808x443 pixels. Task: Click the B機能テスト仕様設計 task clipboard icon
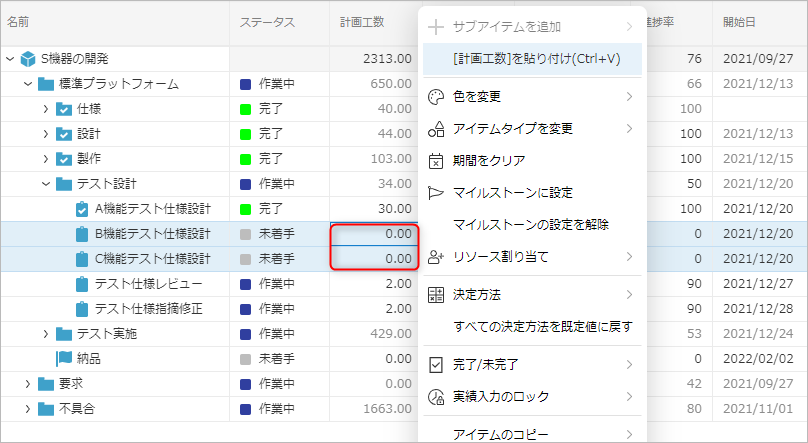pyautogui.click(x=82, y=234)
